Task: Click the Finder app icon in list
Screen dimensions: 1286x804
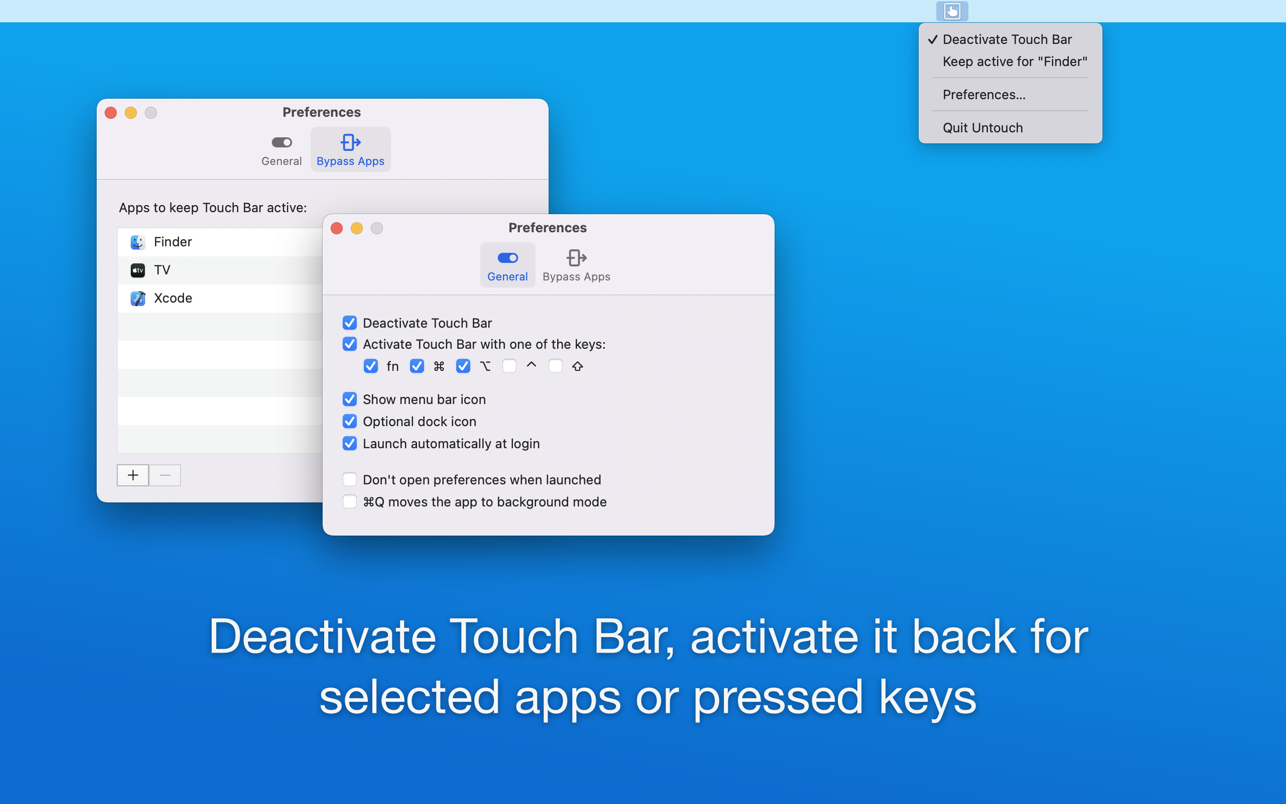Action: (138, 242)
